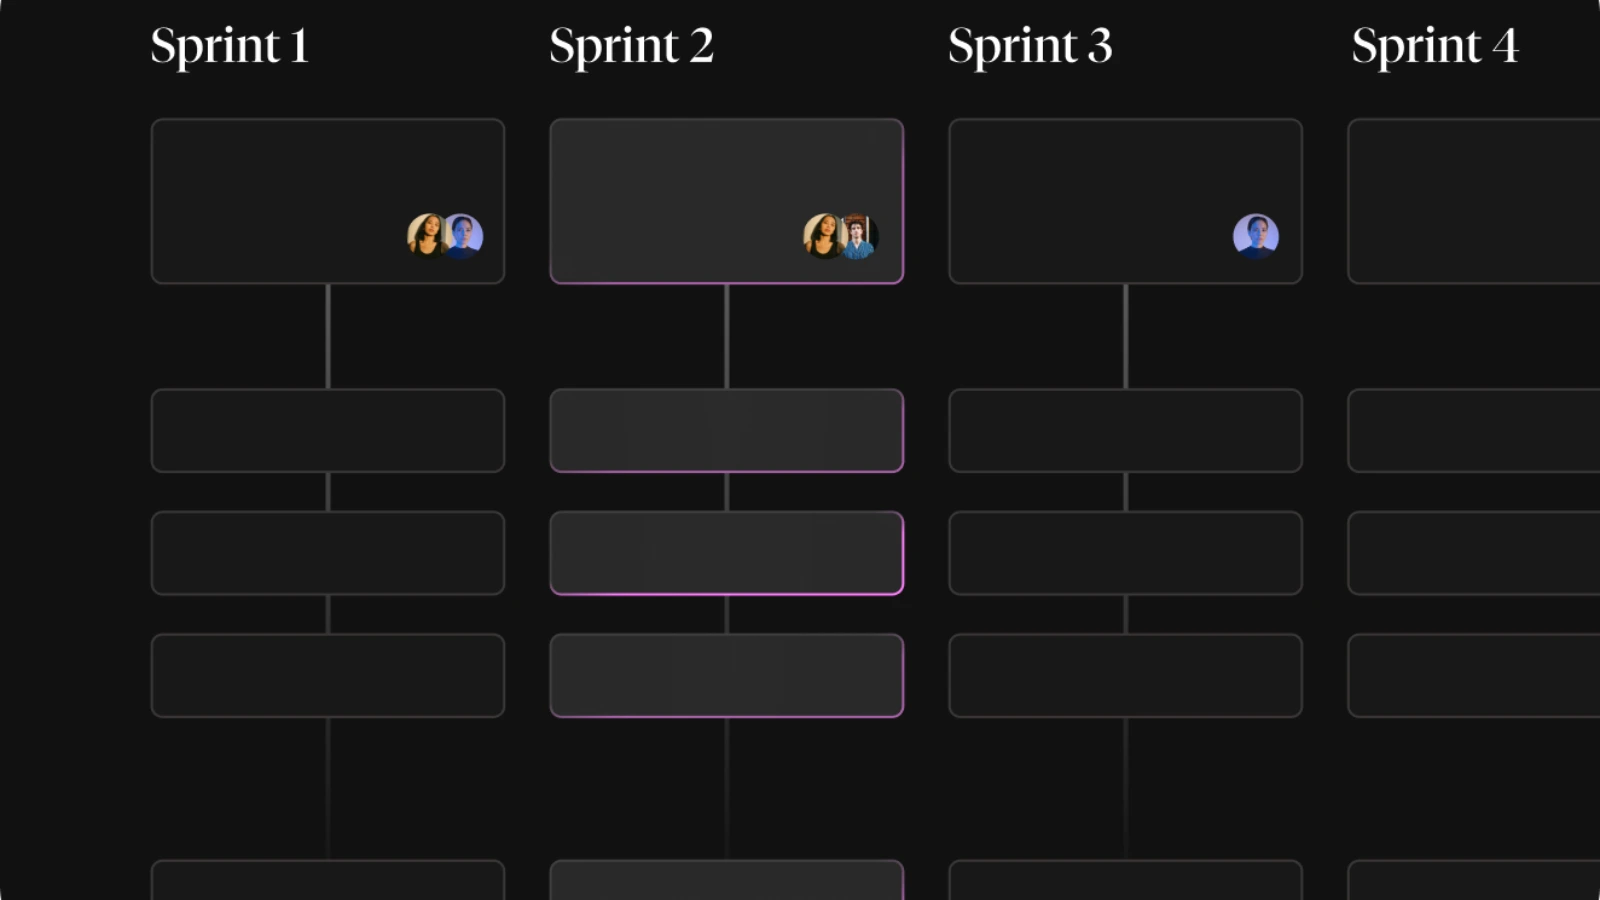Open the Sprint 4 heading
This screenshot has width=1600, height=900.
pyautogui.click(x=1435, y=46)
